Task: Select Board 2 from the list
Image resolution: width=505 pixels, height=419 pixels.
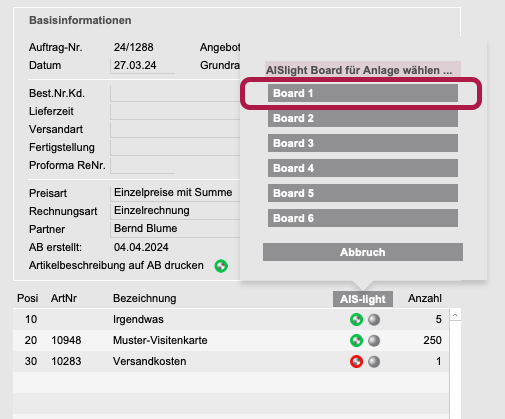Action: pyautogui.click(x=363, y=118)
